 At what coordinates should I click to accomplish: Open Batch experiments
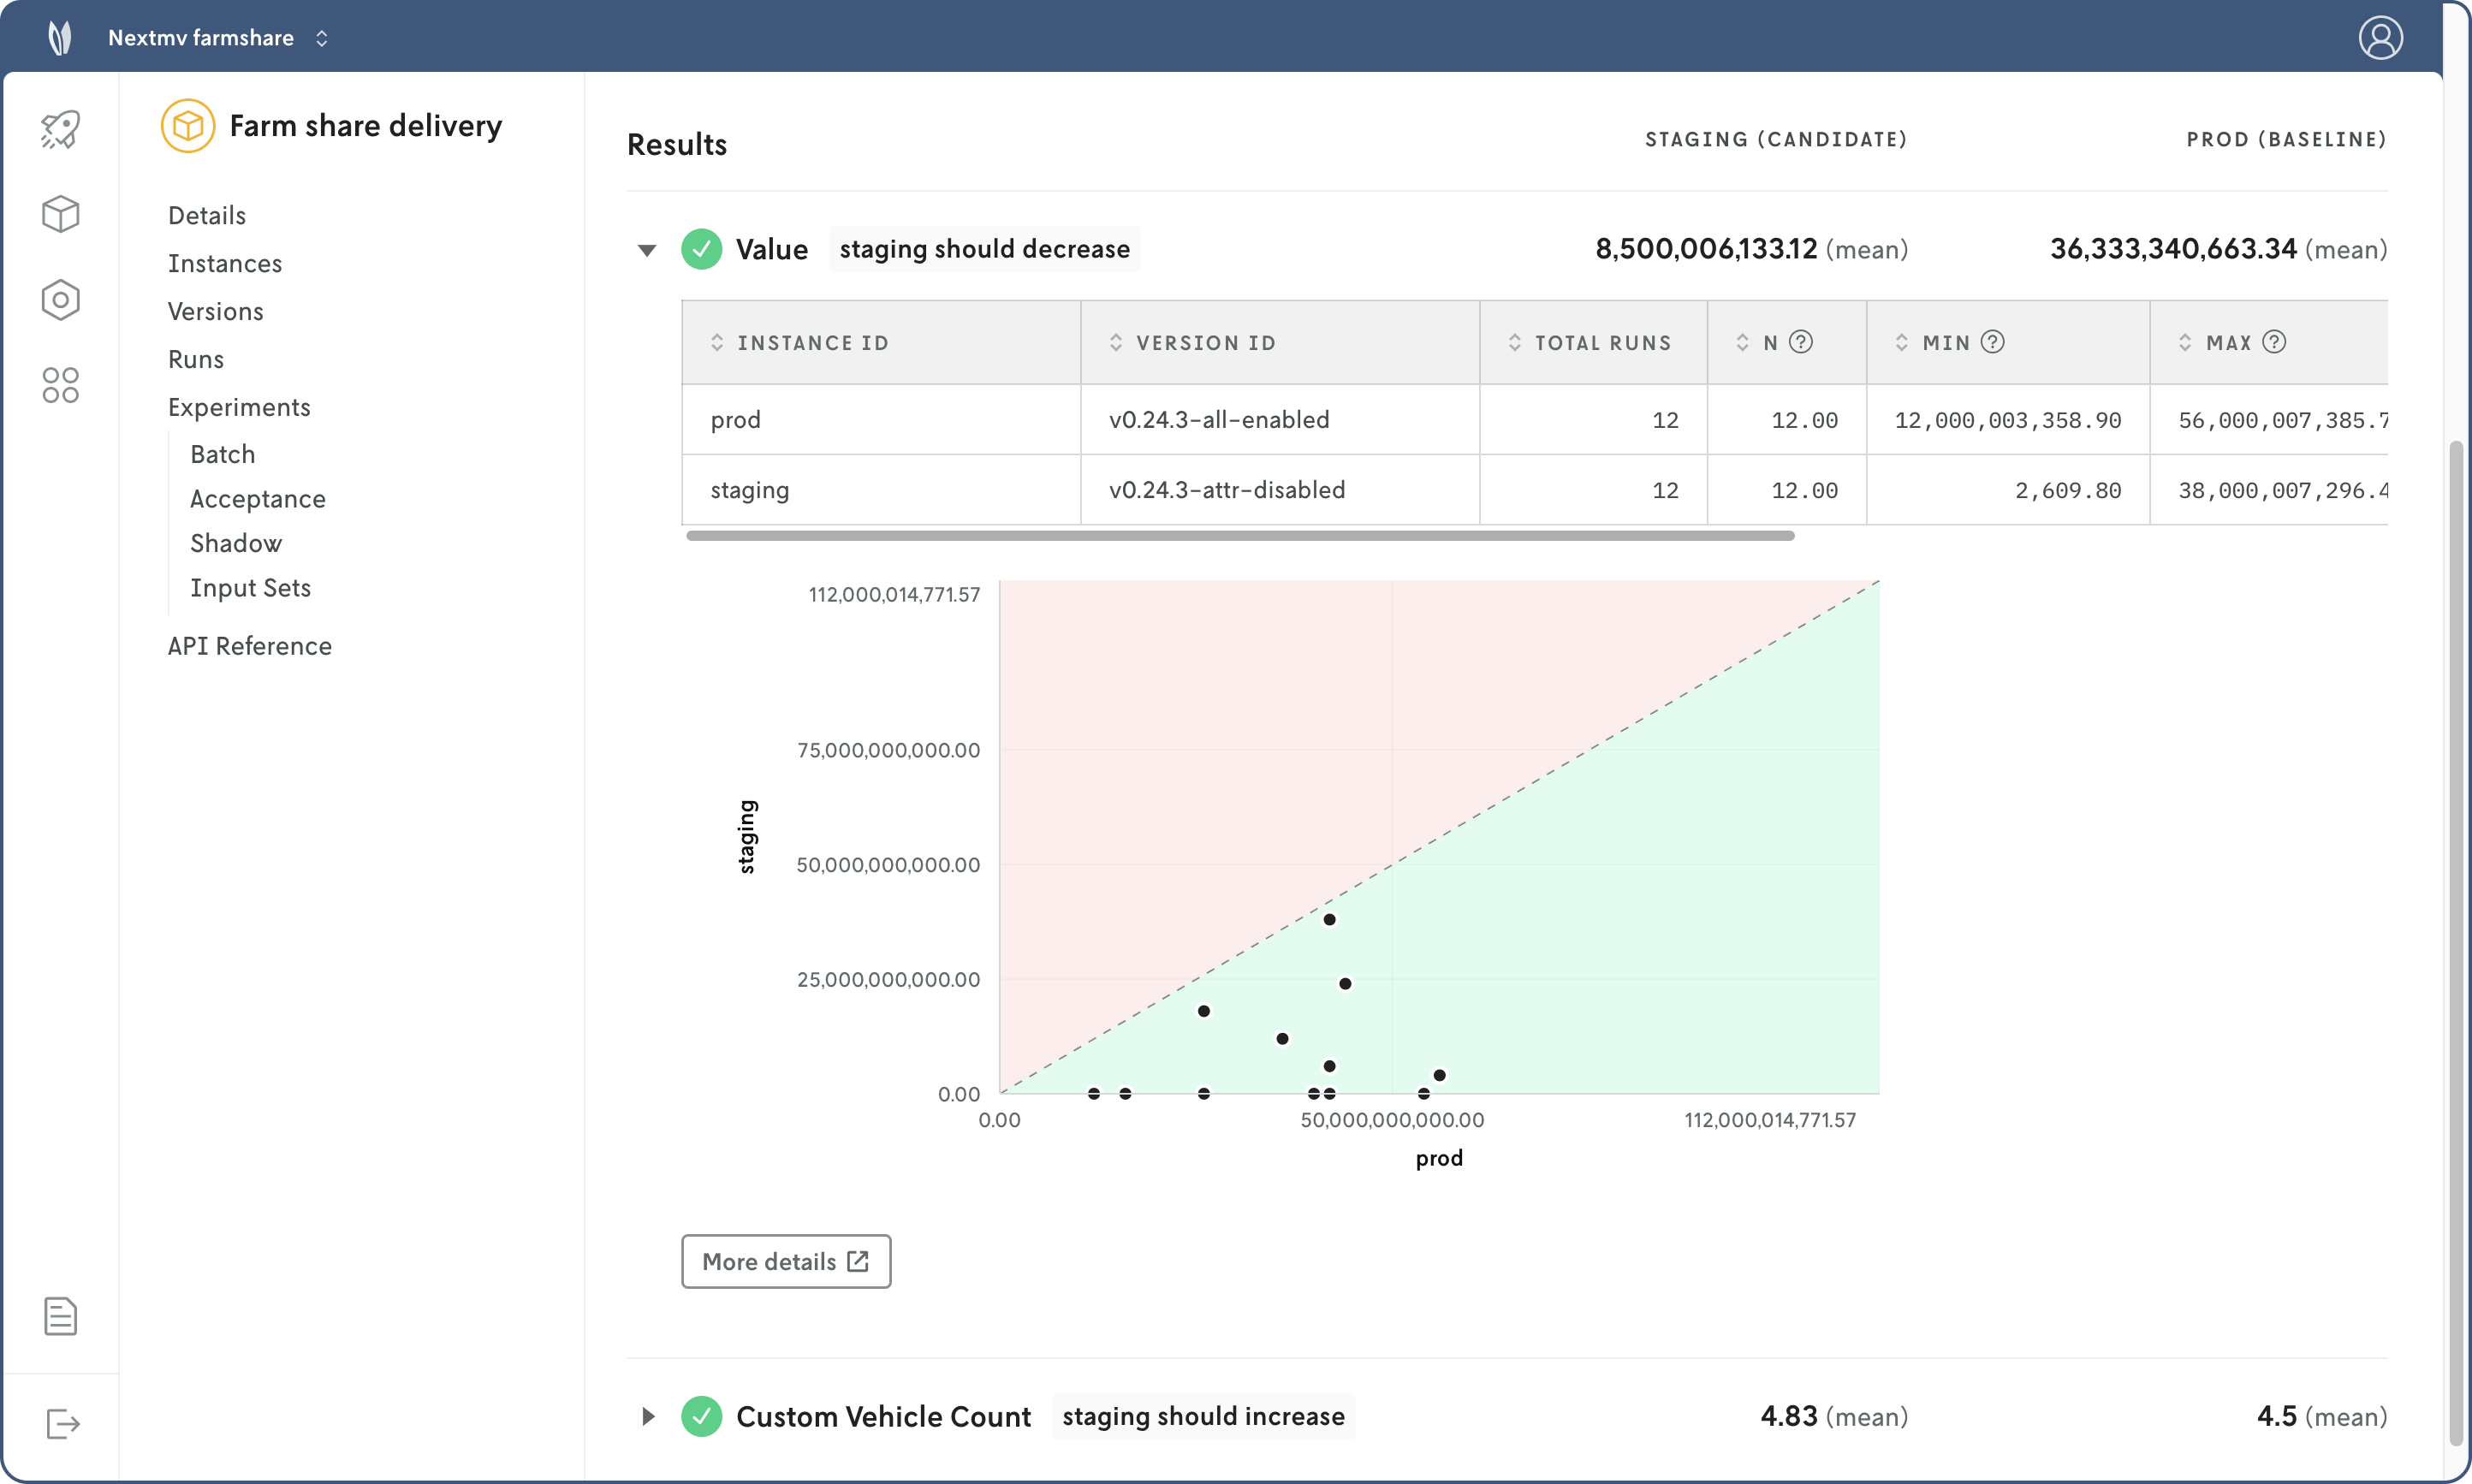click(x=223, y=454)
